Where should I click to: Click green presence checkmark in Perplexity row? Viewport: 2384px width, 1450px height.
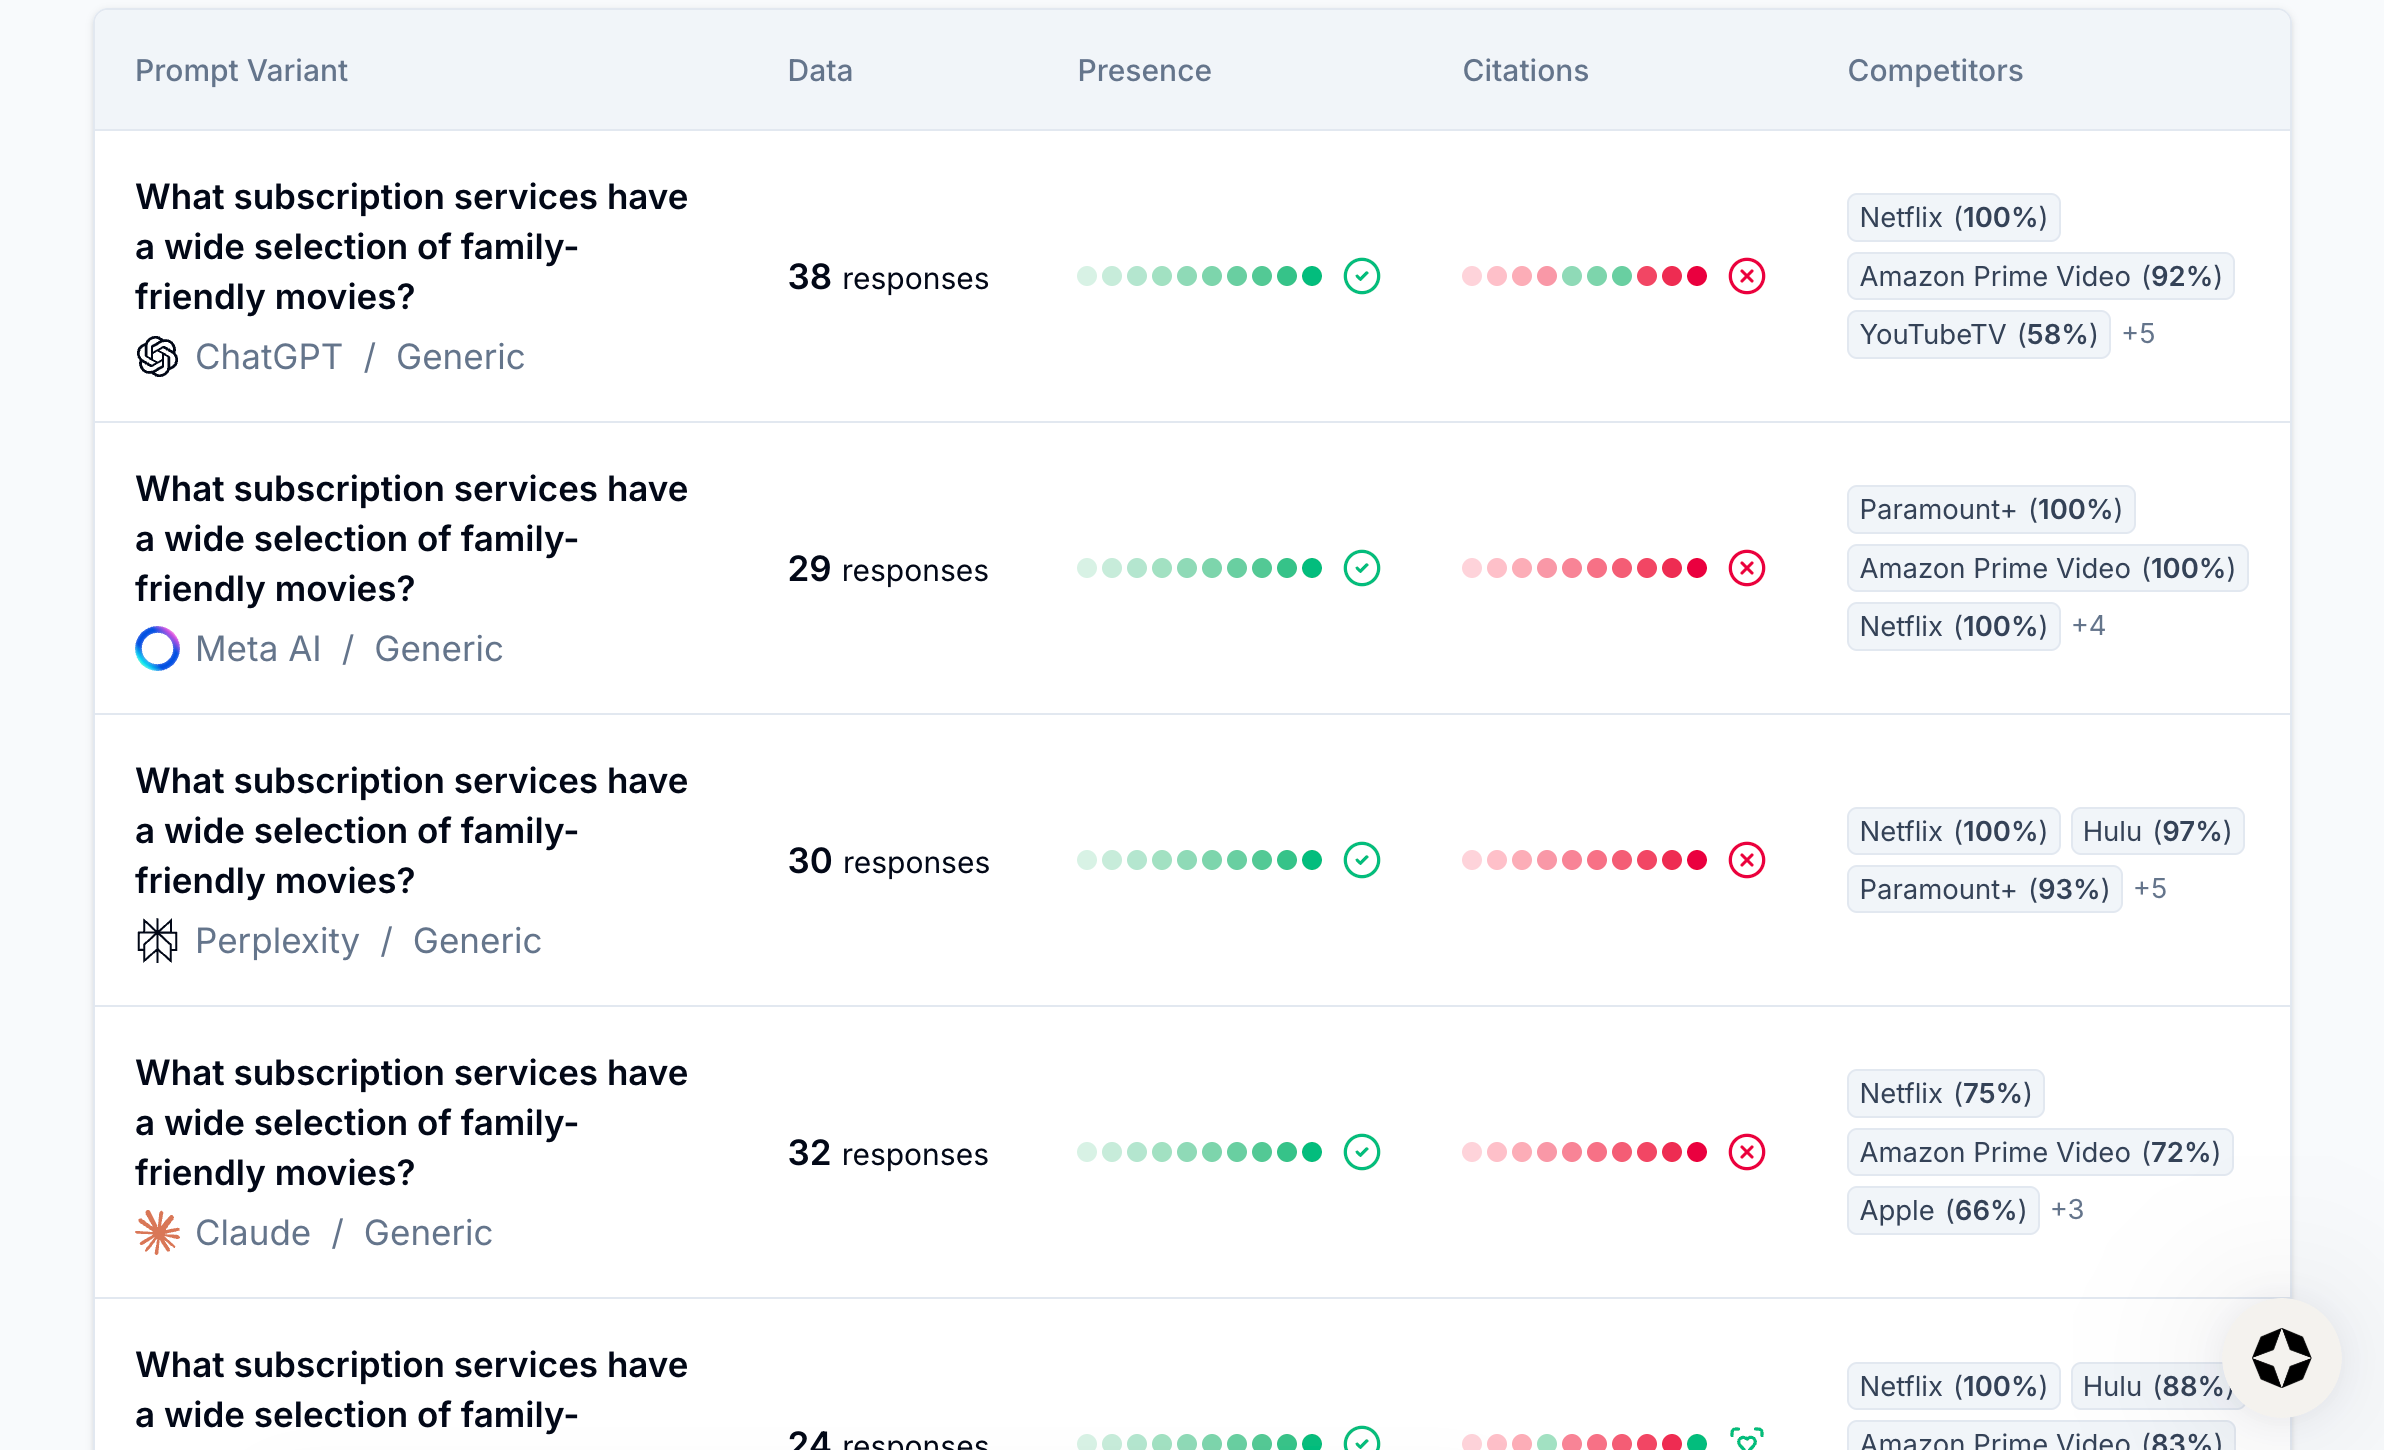pyautogui.click(x=1361, y=860)
